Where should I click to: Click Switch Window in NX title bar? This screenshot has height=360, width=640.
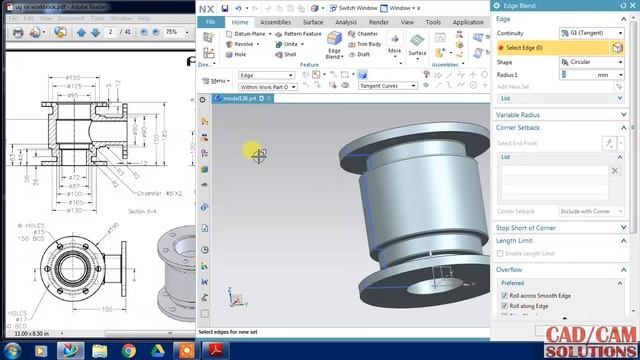[353, 8]
